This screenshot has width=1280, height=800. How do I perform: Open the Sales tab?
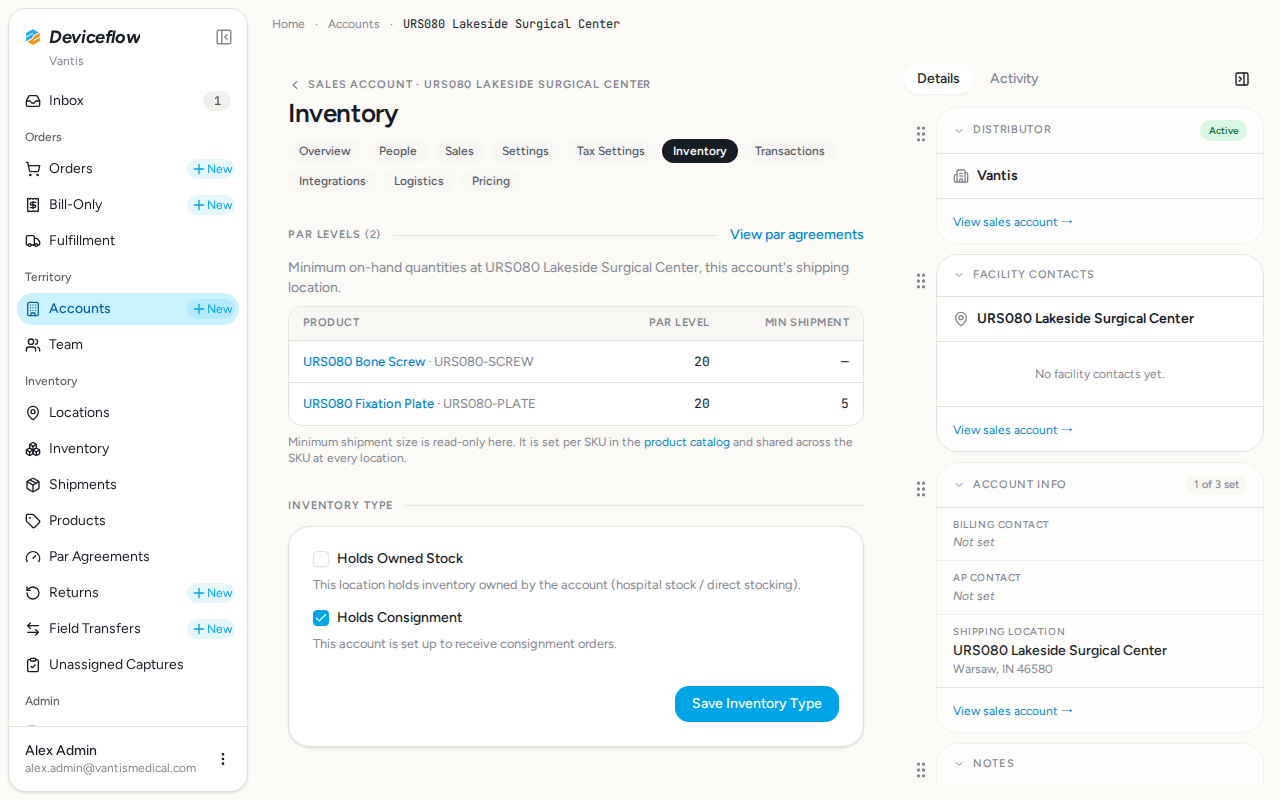[459, 151]
